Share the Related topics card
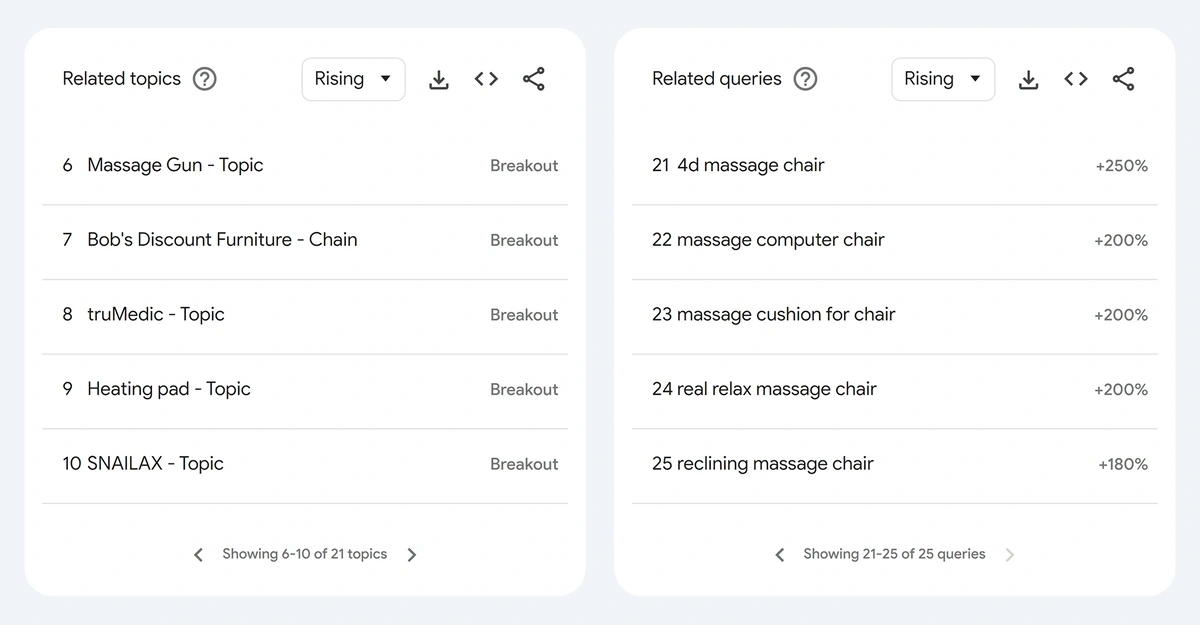The width and height of the screenshot is (1200, 625). [x=534, y=79]
